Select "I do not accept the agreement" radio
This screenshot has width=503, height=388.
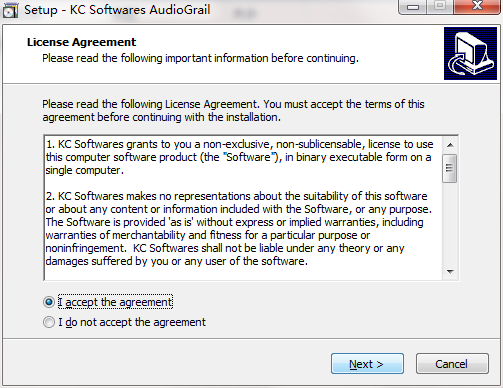(49, 322)
